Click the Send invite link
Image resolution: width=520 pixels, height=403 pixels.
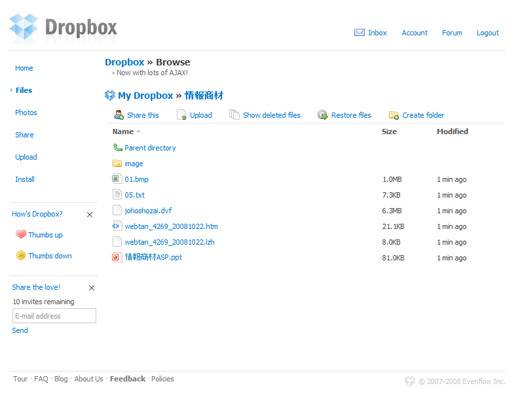tap(20, 330)
